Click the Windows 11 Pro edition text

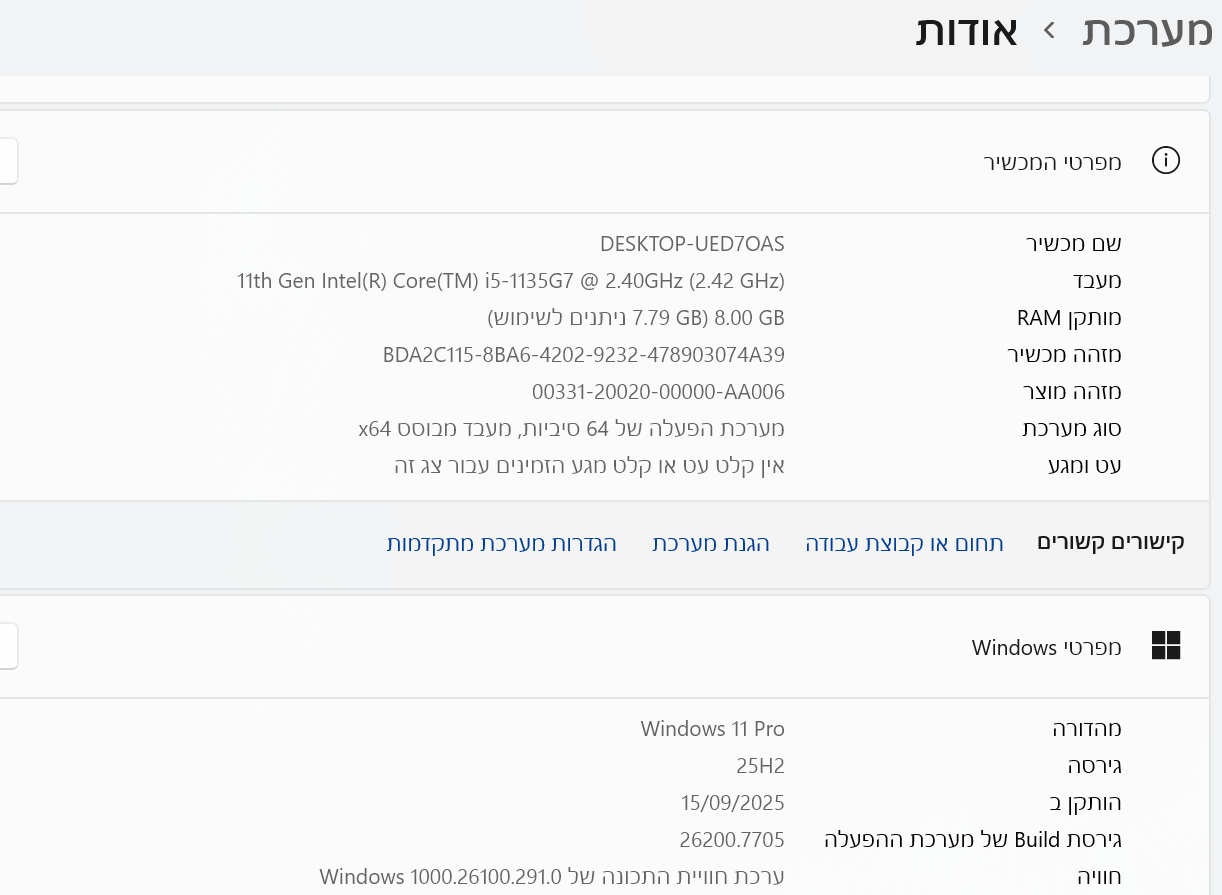712,728
